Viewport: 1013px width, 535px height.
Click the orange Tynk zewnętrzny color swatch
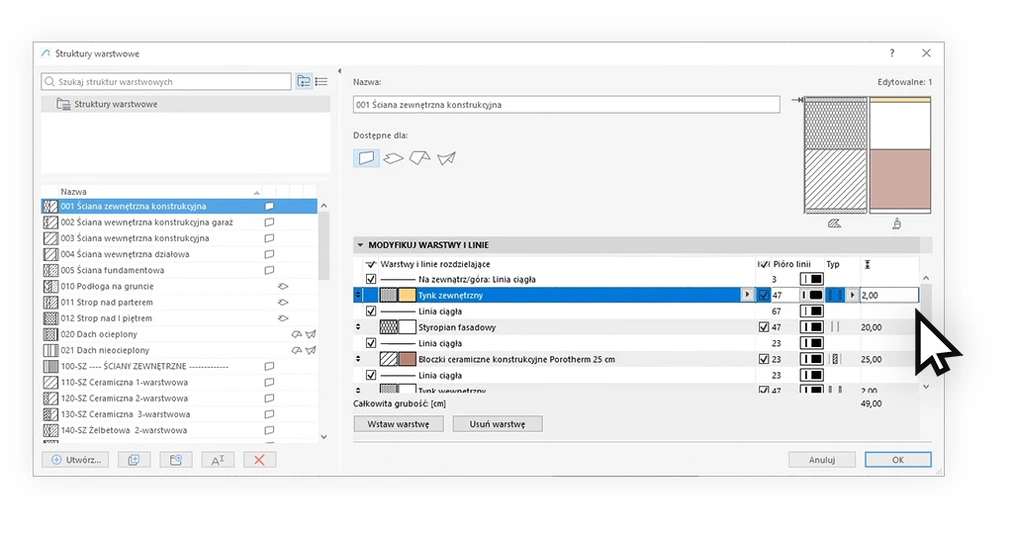click(407, 295)
